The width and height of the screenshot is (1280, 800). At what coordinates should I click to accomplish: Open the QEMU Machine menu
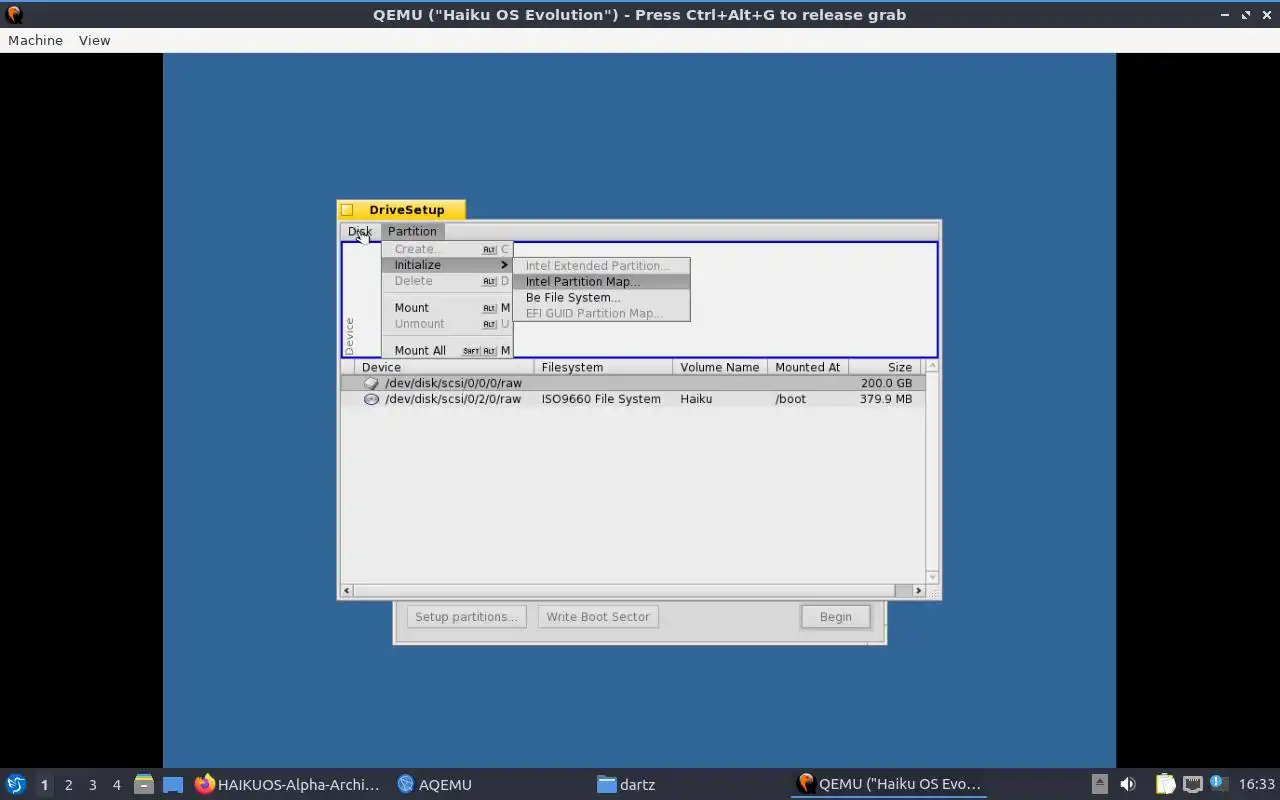[35, 40]
